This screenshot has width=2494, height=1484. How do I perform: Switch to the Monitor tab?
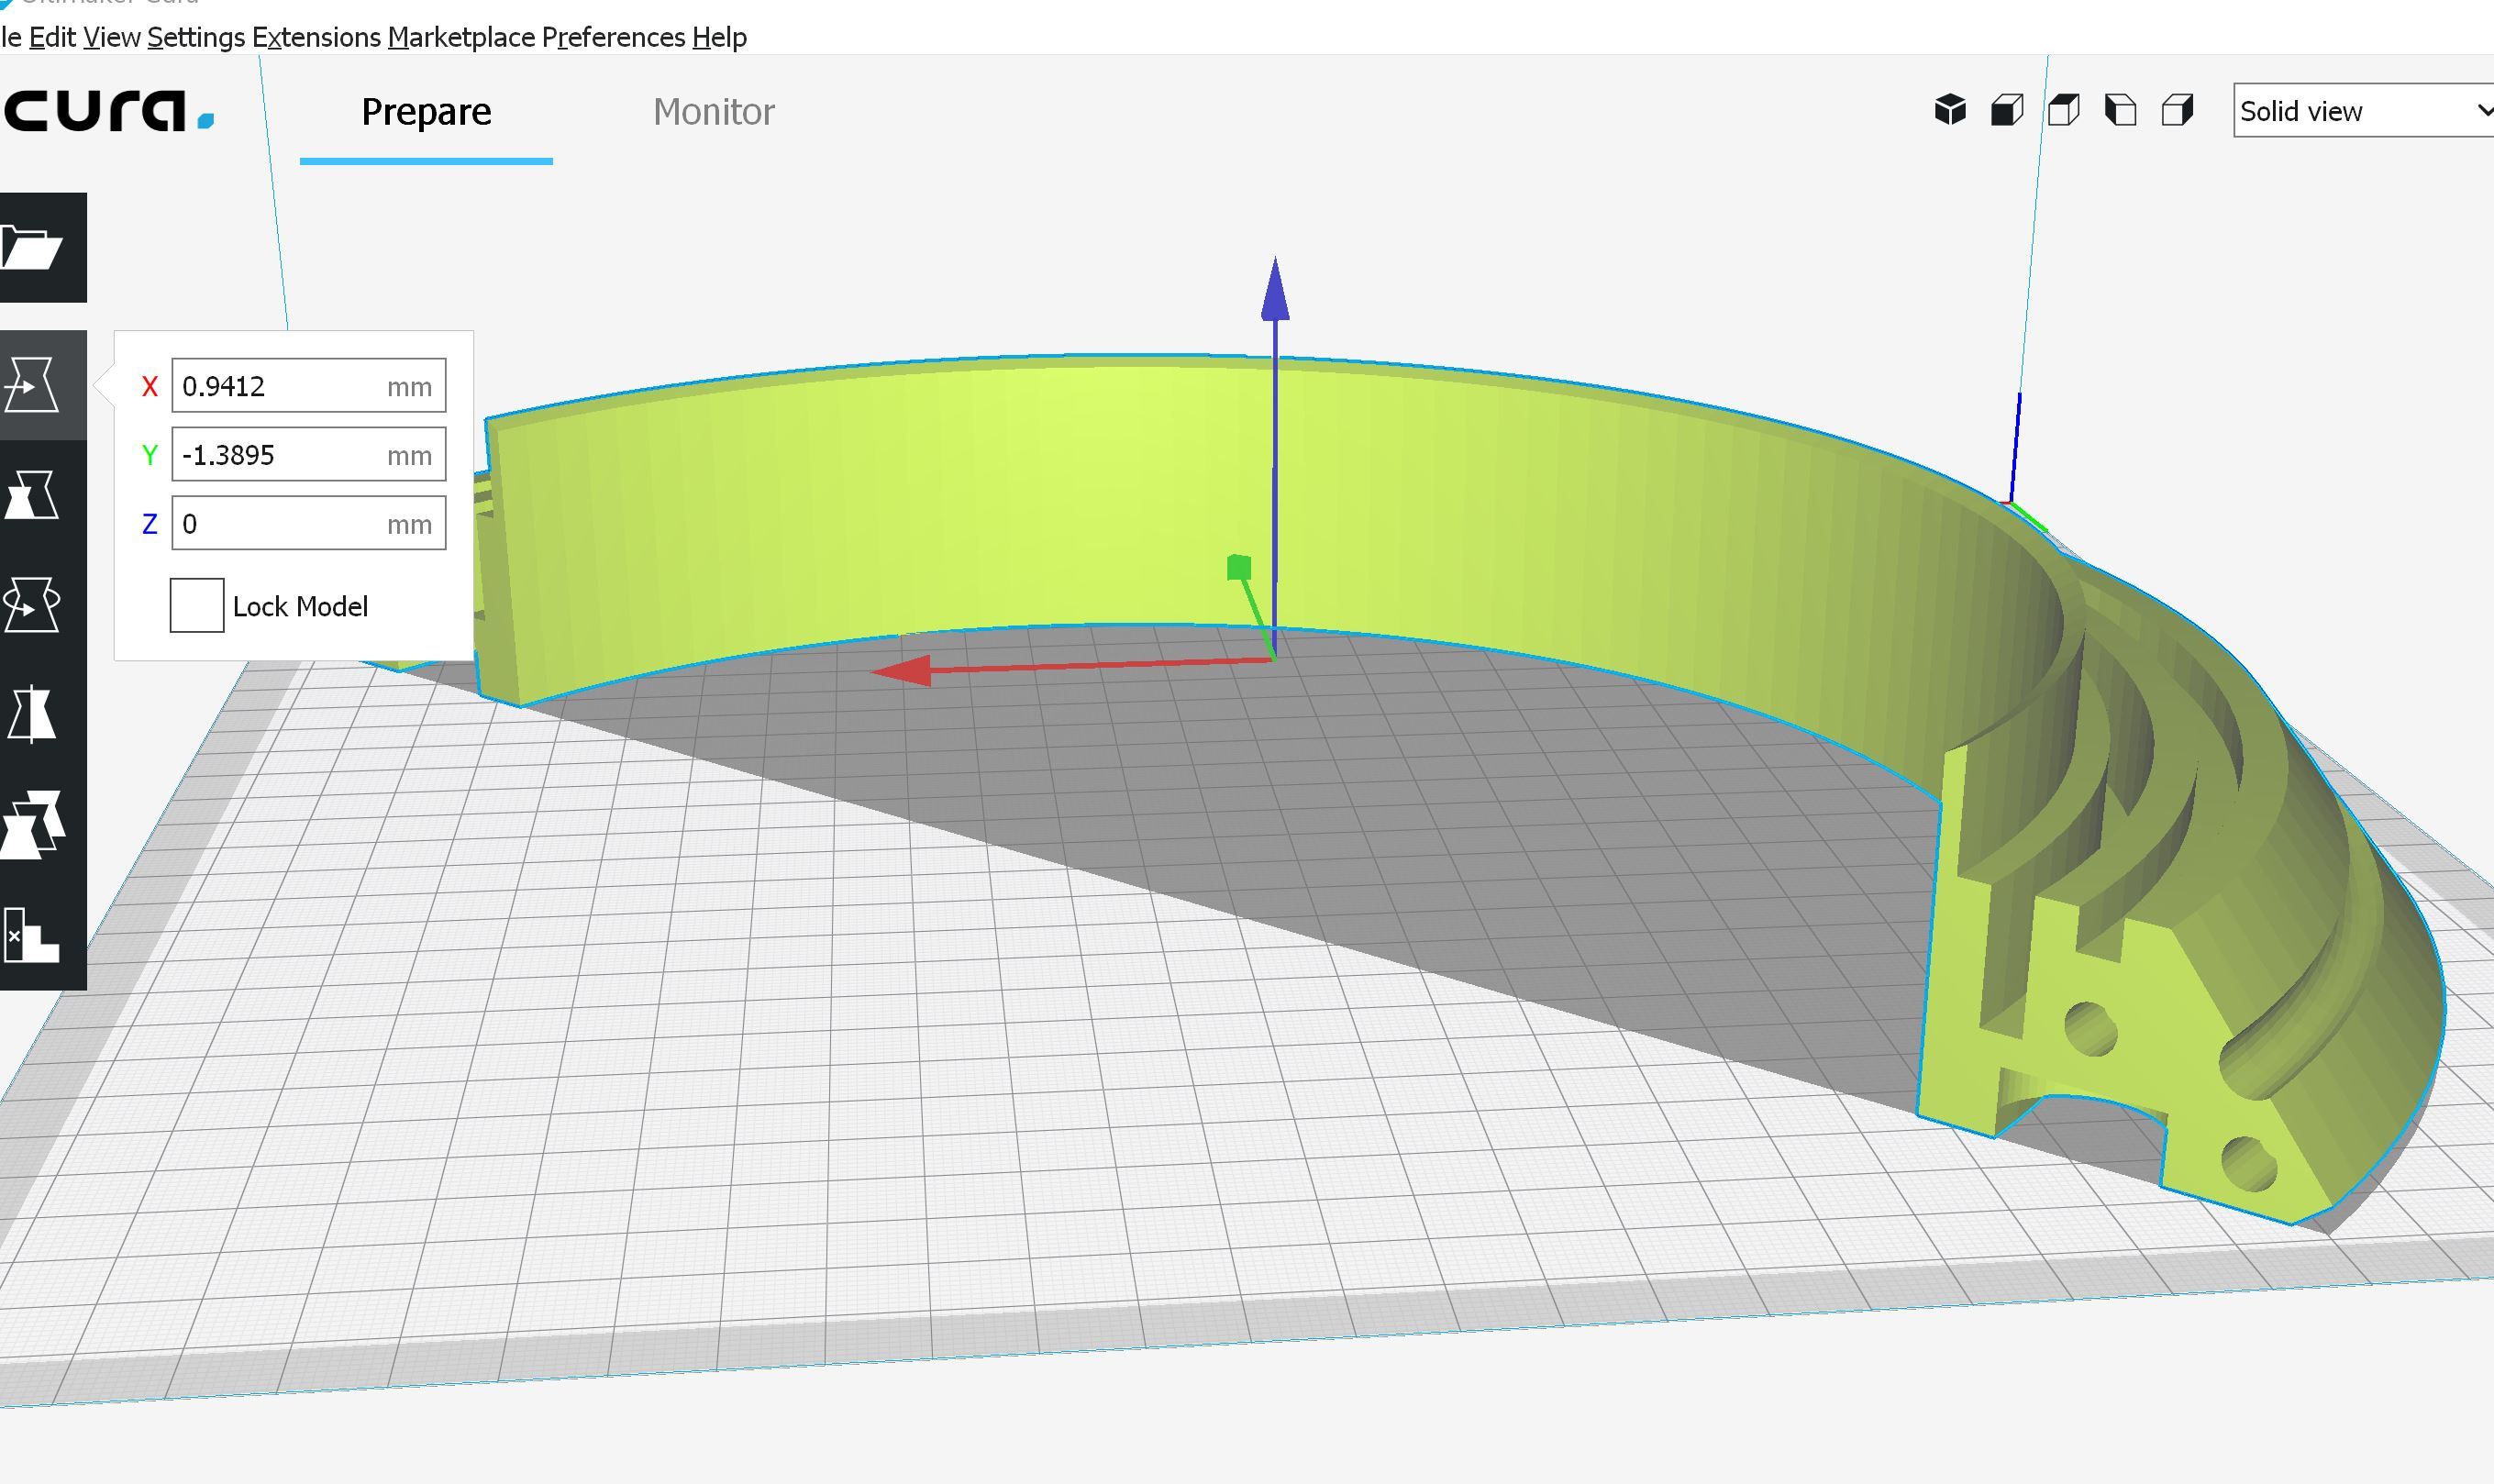713,111
